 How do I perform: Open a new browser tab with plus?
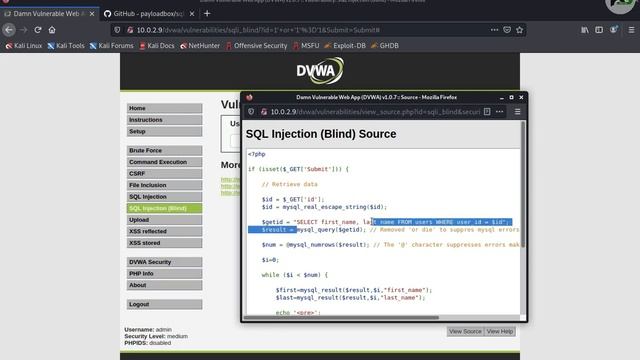(x=207, y=13)
